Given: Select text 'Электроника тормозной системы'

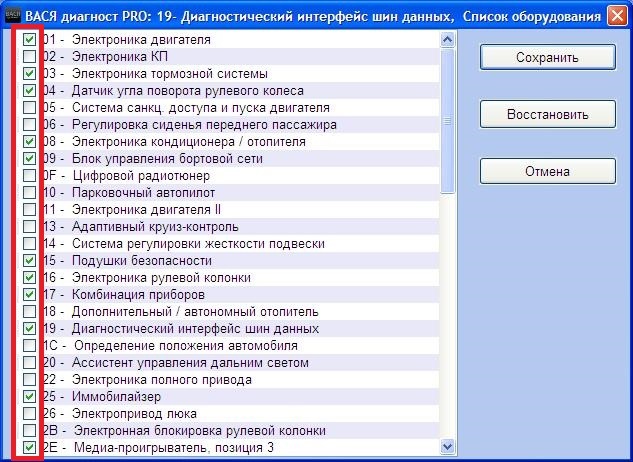Looking at the screenshot, I should pyautogui.click(x=170, y=74).
